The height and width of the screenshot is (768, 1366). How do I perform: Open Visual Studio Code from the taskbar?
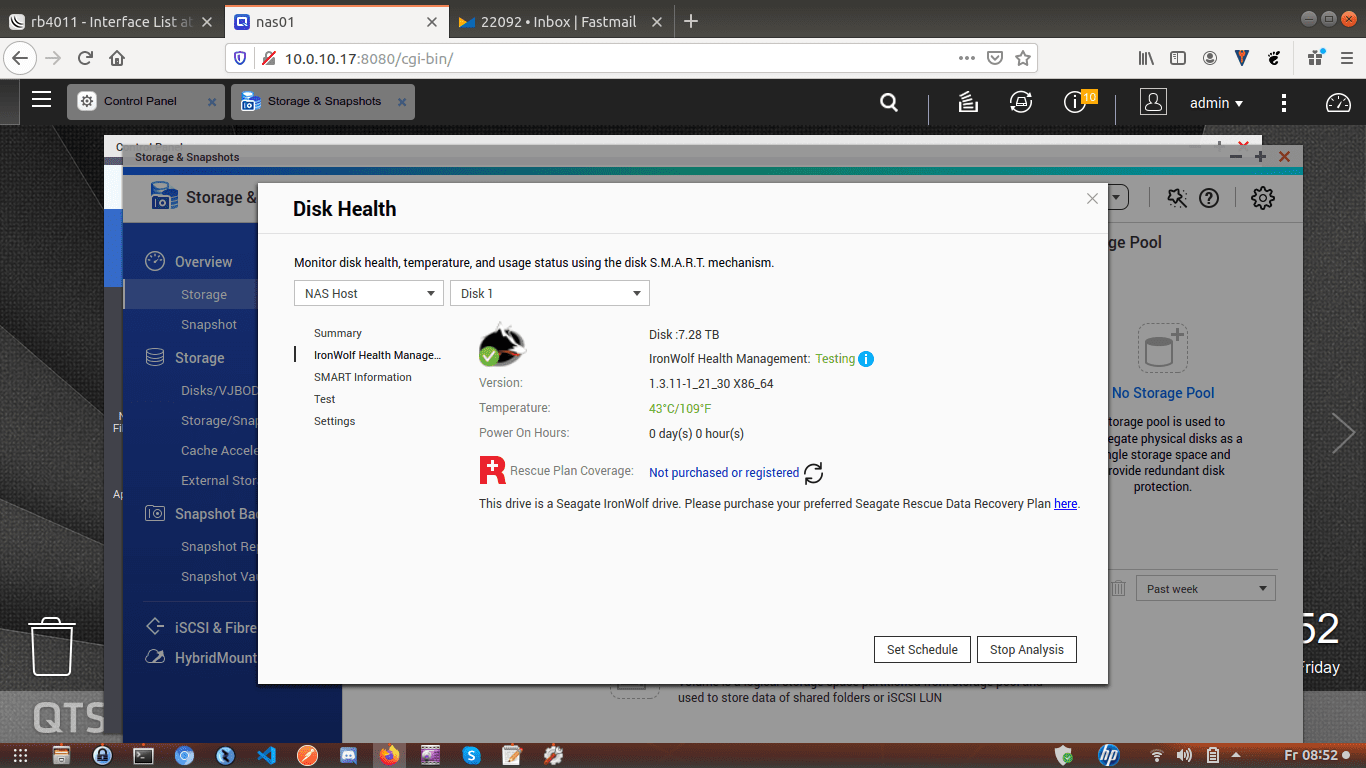pos(266,755)
